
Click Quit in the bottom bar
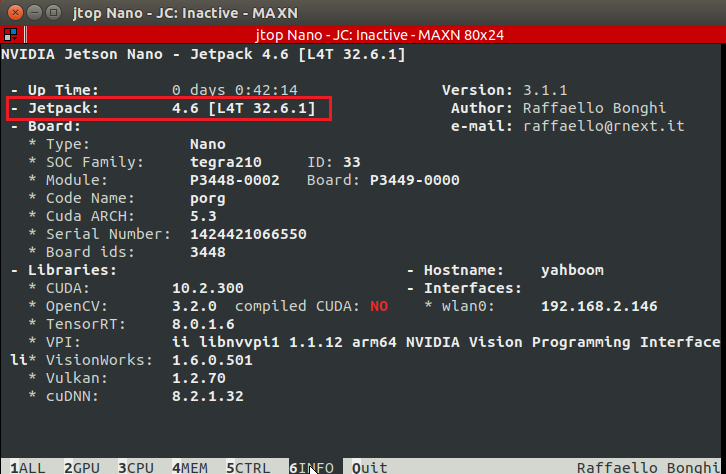[370, 467]
